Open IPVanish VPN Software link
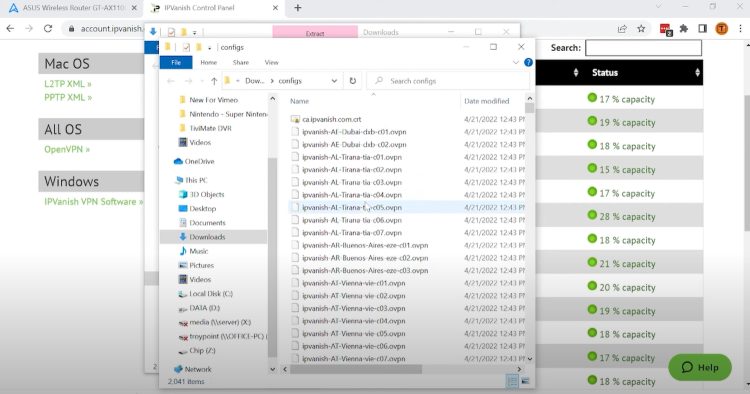This screenshot has height=394, width=750. [93, 201]
